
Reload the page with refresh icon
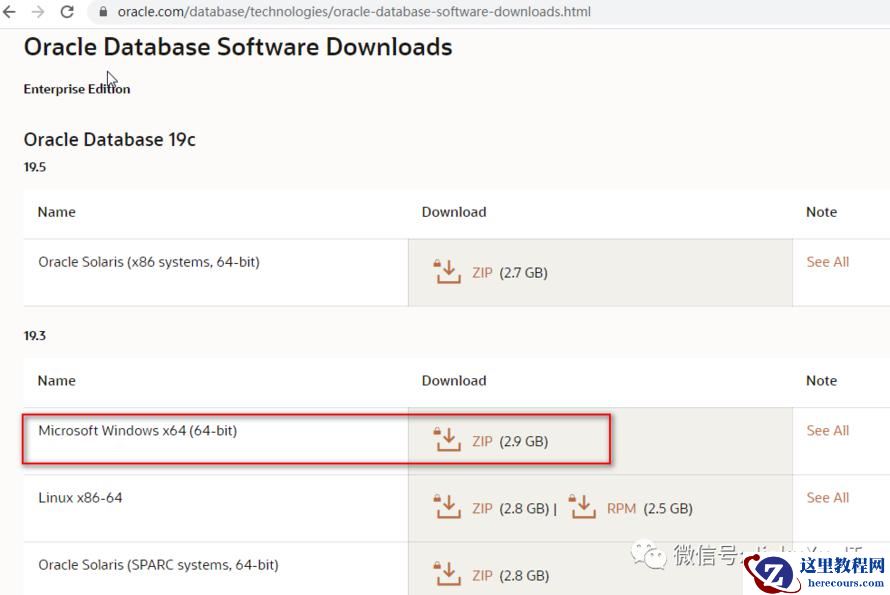tap(67, 12)
